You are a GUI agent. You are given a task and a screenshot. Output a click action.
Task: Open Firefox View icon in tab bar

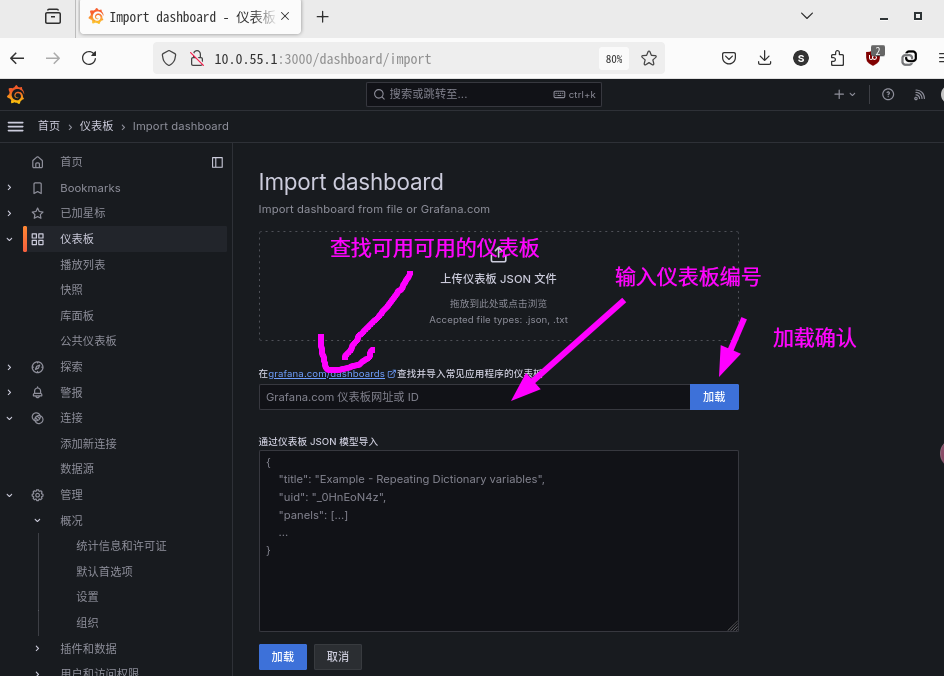53,16
